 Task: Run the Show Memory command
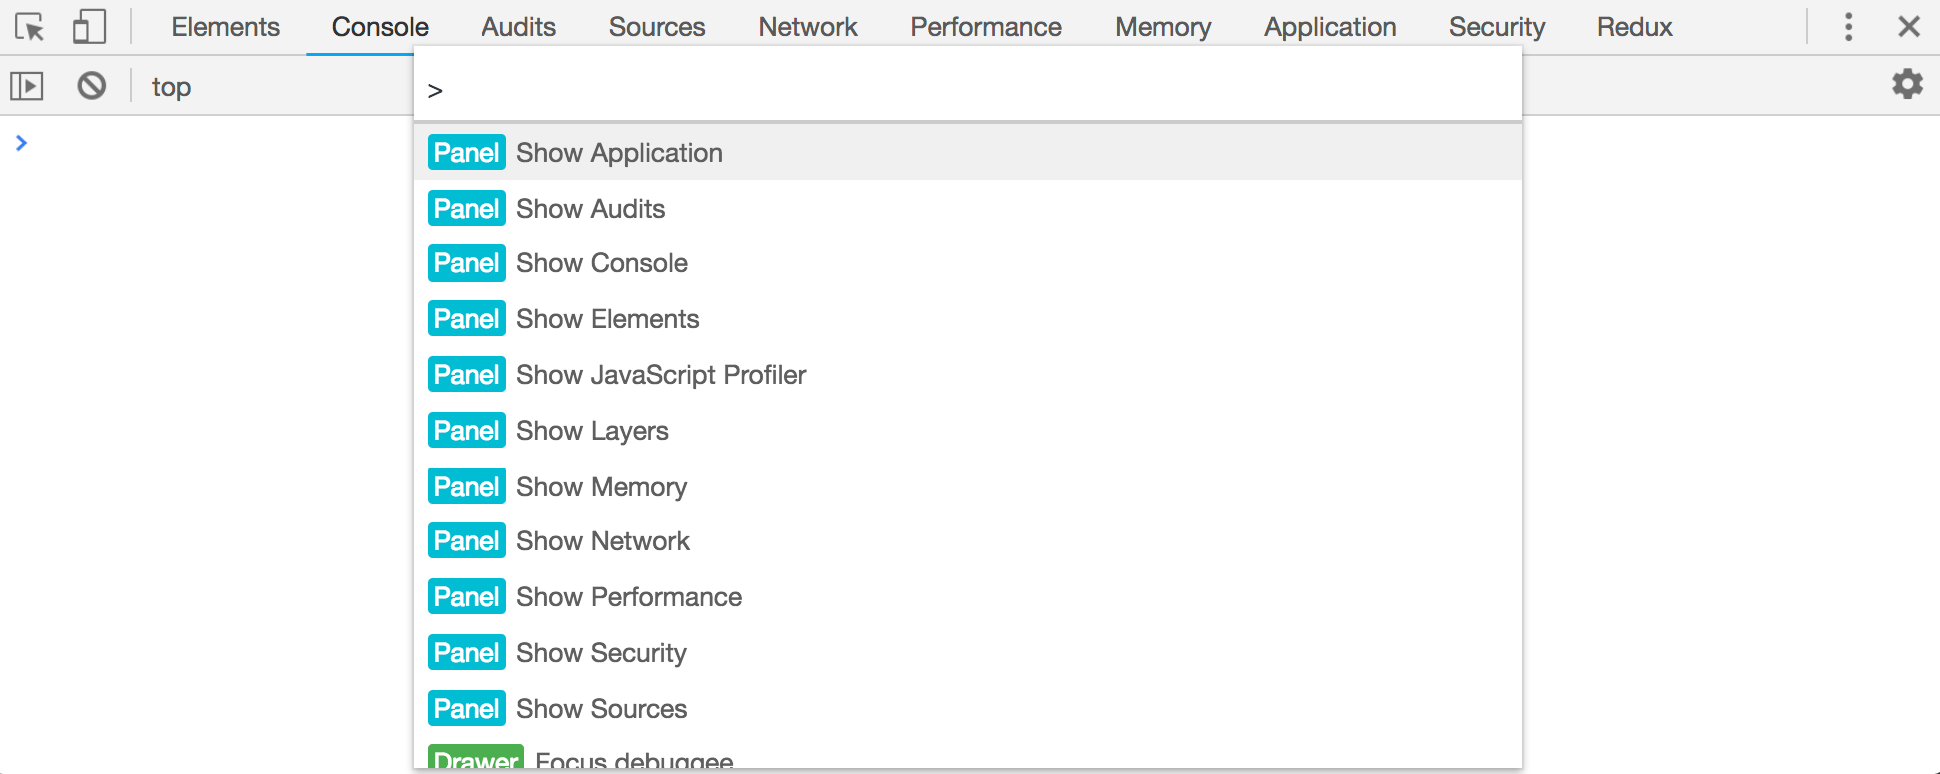click(x=968, y=487)
